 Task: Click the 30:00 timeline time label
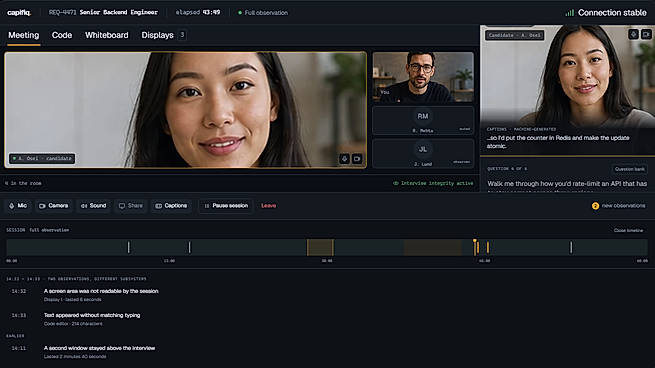click(x=327, y=261)
